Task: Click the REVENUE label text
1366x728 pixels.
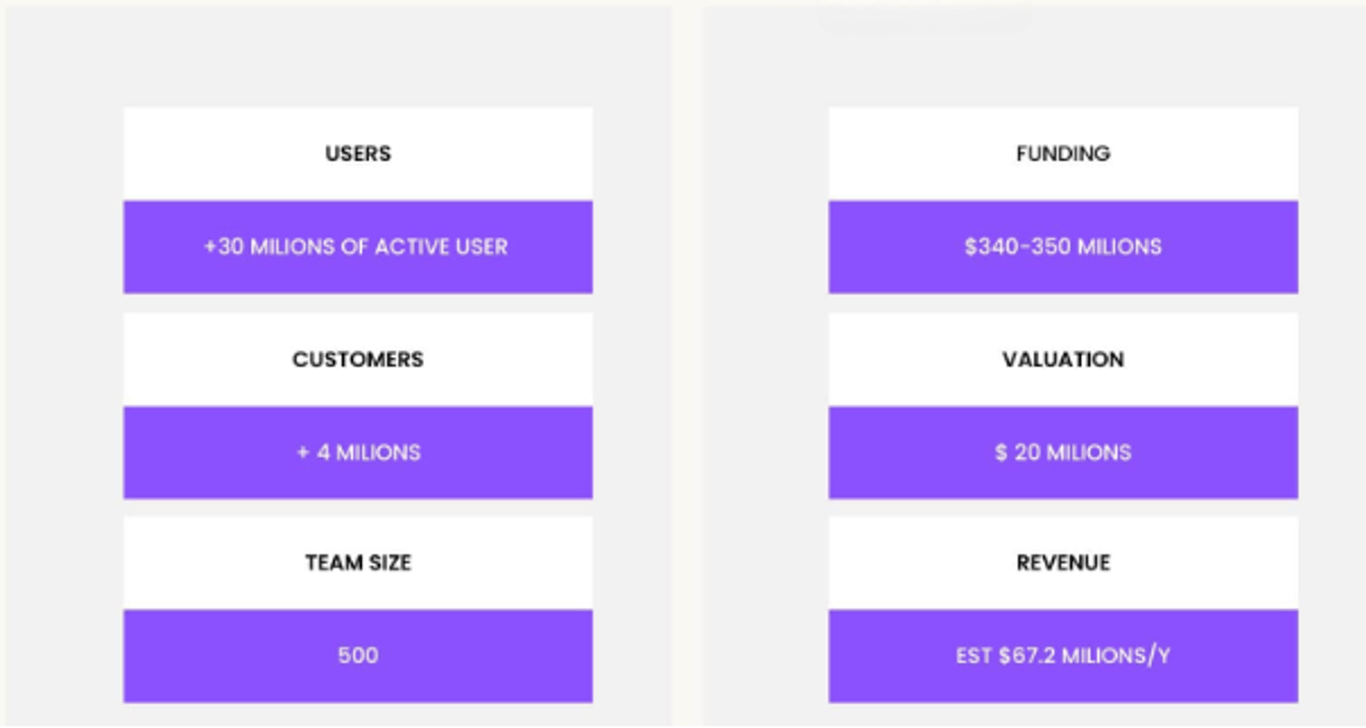Action: tap(1062, 562)
